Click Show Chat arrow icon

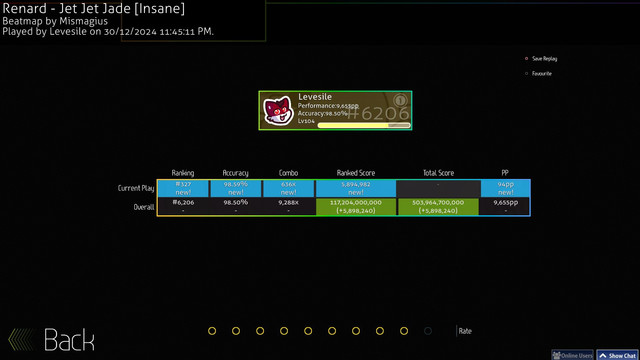(603, 356)
